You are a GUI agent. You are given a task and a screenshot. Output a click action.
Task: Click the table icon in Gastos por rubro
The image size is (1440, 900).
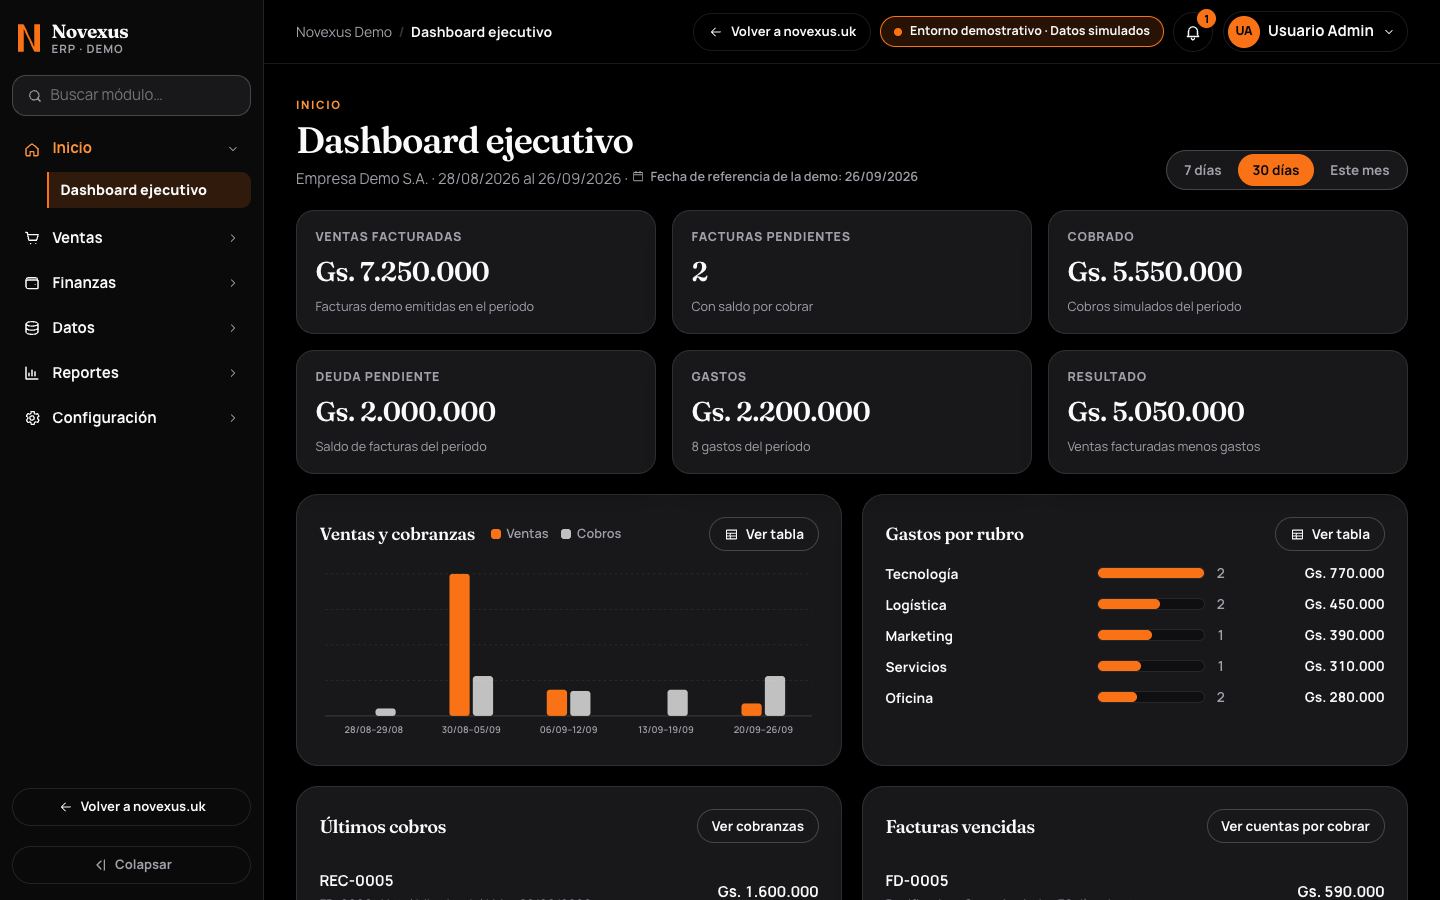click(x=1297, y=535)
